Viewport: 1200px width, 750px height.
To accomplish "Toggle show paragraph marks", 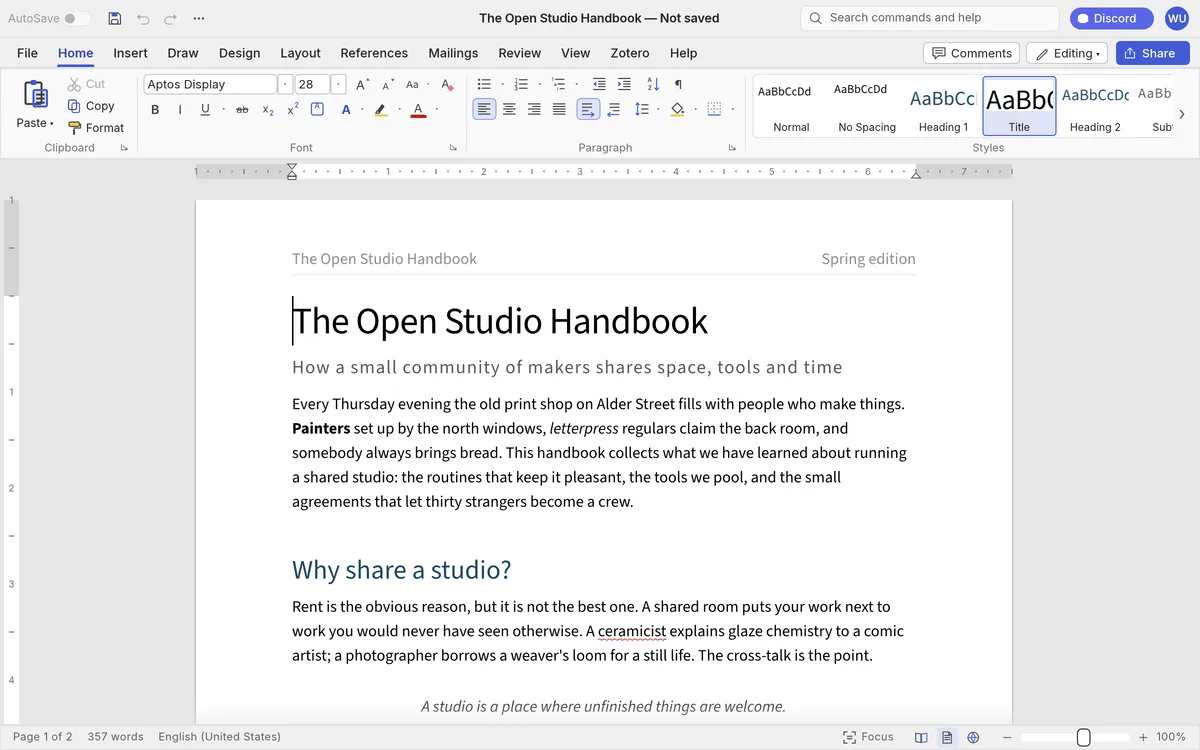I will pyautogui.click(x=678, y=84).
